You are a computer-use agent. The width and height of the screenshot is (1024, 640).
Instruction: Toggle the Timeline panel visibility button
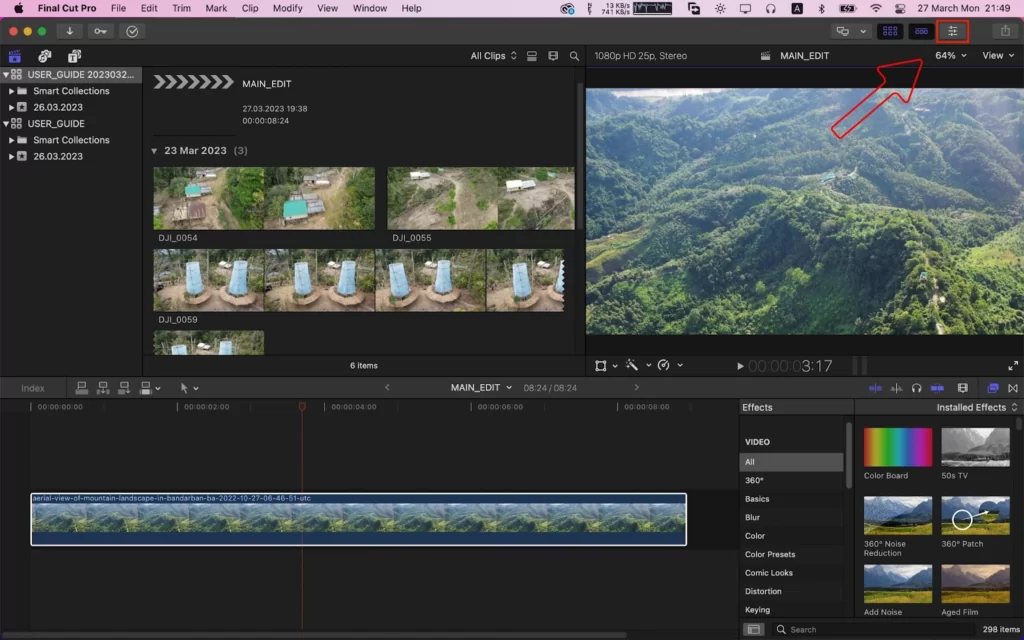point(921,31)
